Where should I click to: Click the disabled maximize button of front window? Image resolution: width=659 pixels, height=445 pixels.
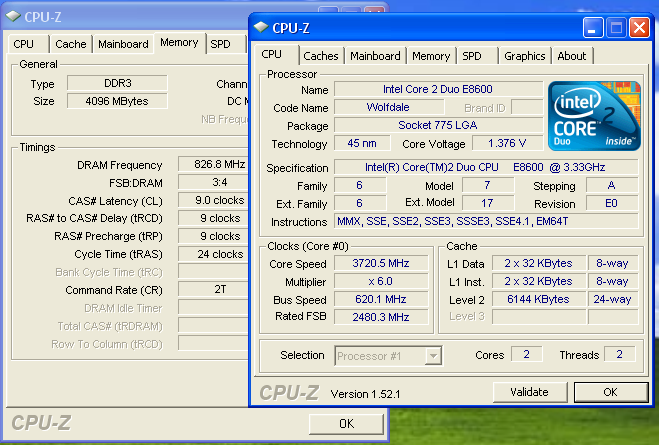pos(616,28)
